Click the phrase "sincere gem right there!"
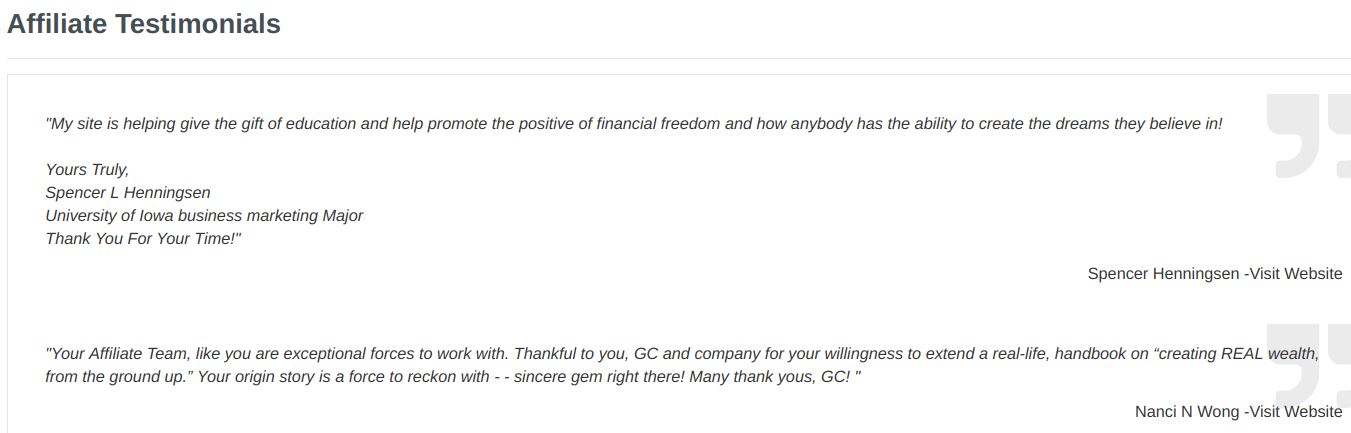Image resolution: width=1351 pixels, height=433 pixels. coord(600,377)
